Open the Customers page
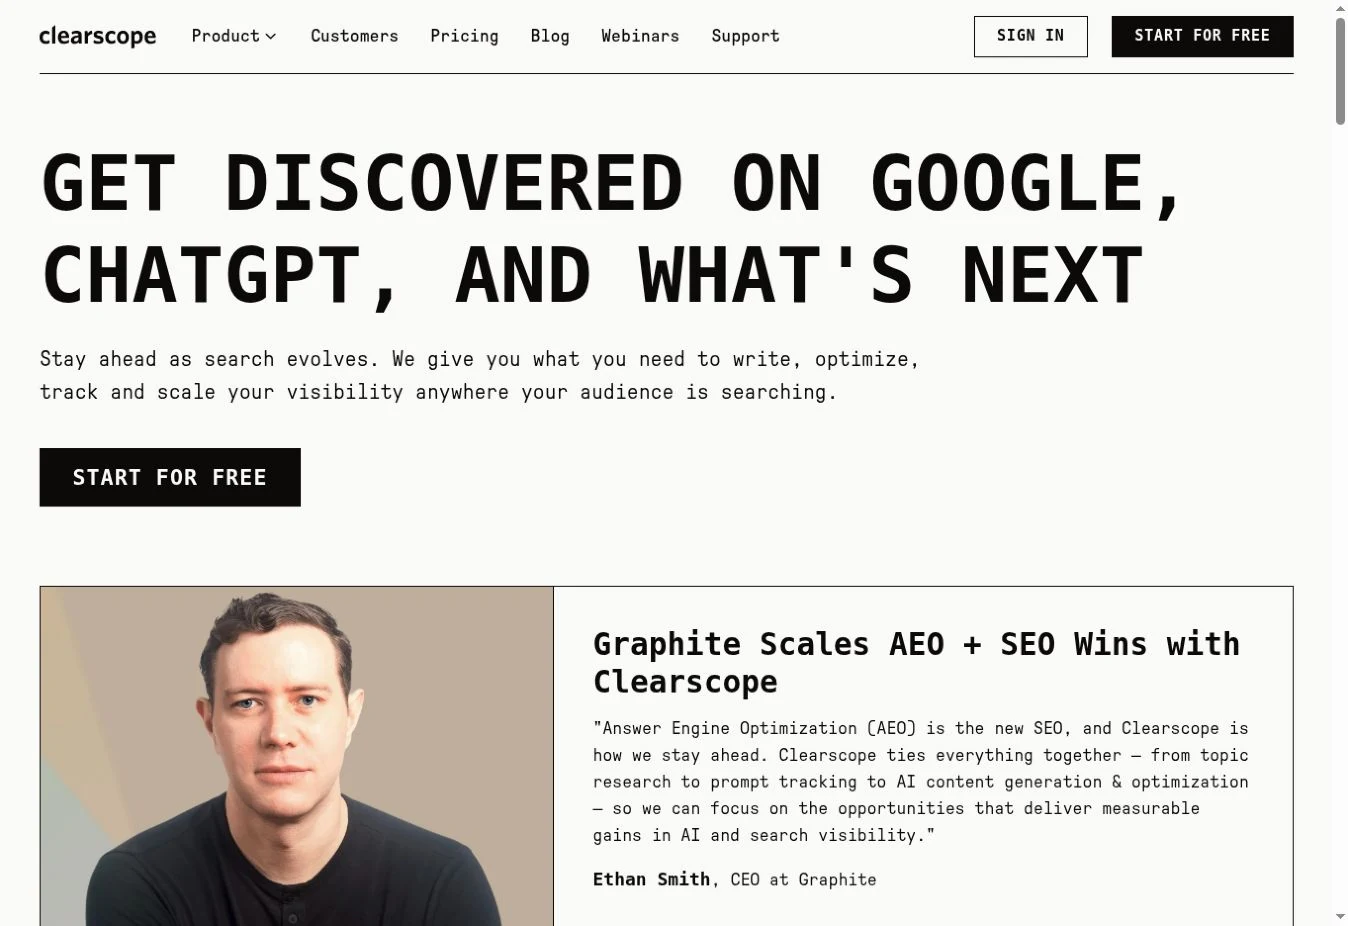This screenshot has width=1348, height=926. (354, 36)
